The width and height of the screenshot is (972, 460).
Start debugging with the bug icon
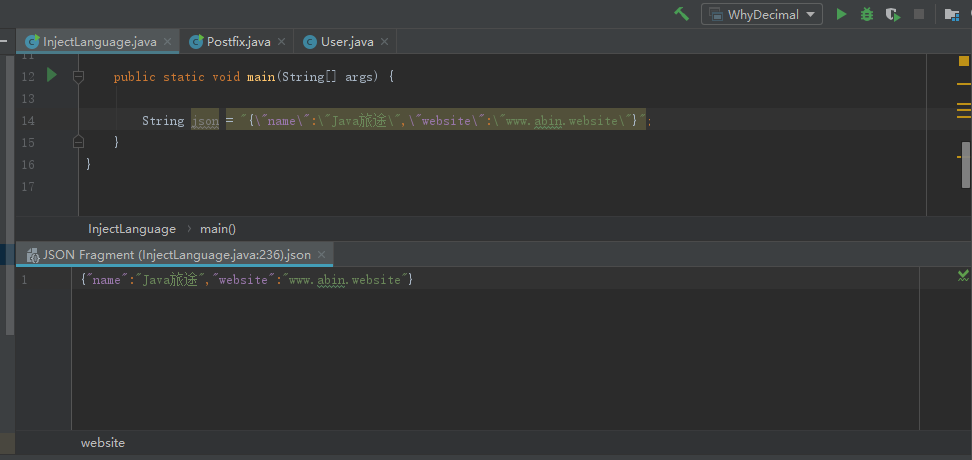click(x=867, y=14)
